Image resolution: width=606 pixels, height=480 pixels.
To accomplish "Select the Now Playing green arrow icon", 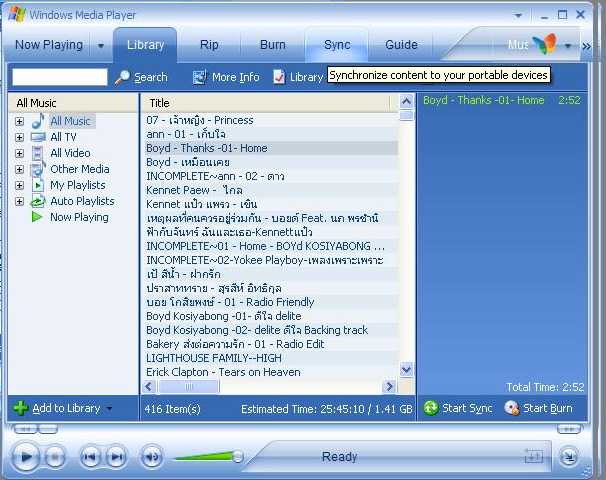I will [37, 217].
